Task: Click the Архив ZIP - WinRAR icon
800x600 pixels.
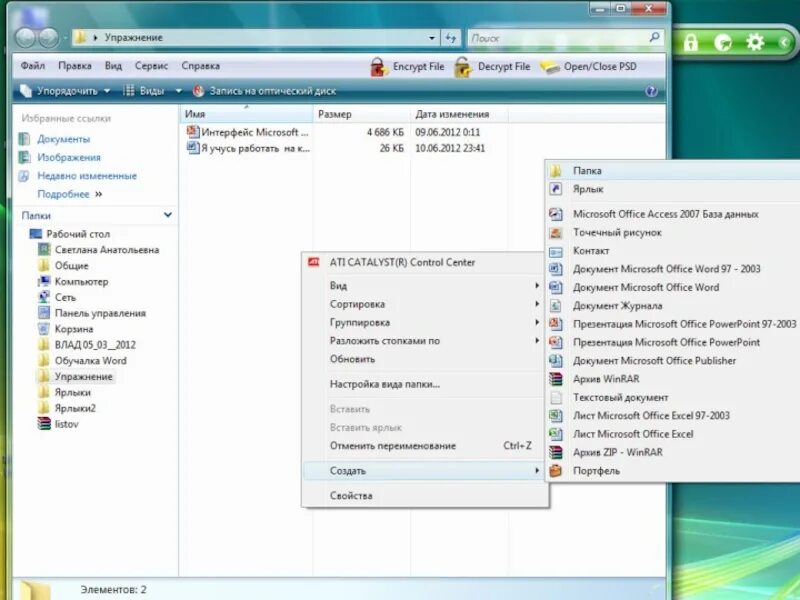Action: tap(556, 453)
